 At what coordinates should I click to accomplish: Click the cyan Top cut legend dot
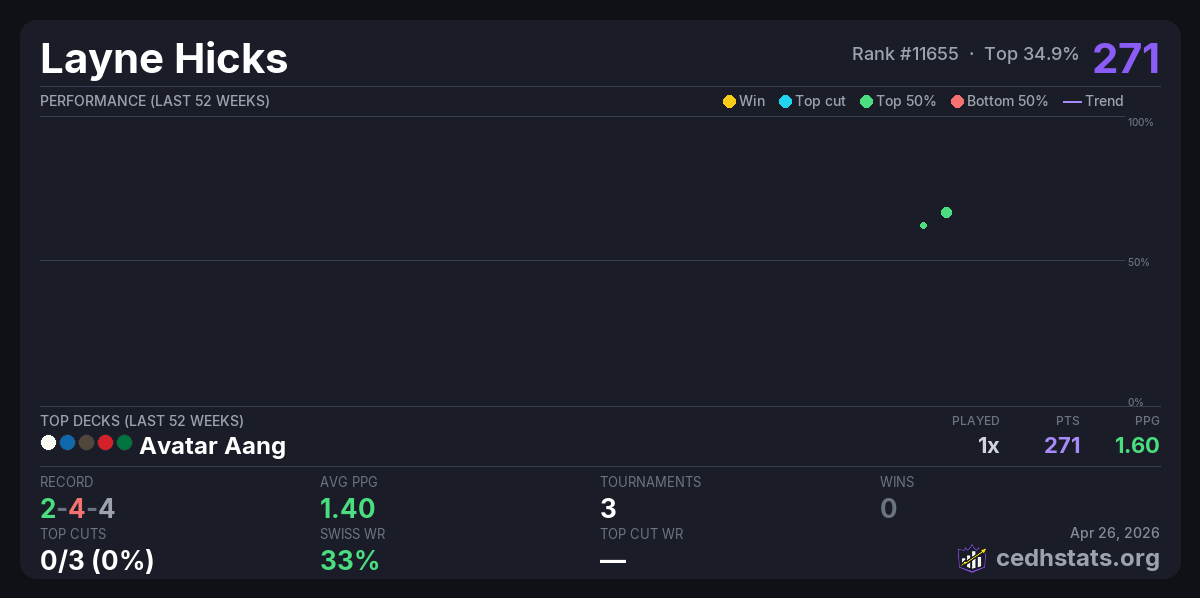pos(785,101)
